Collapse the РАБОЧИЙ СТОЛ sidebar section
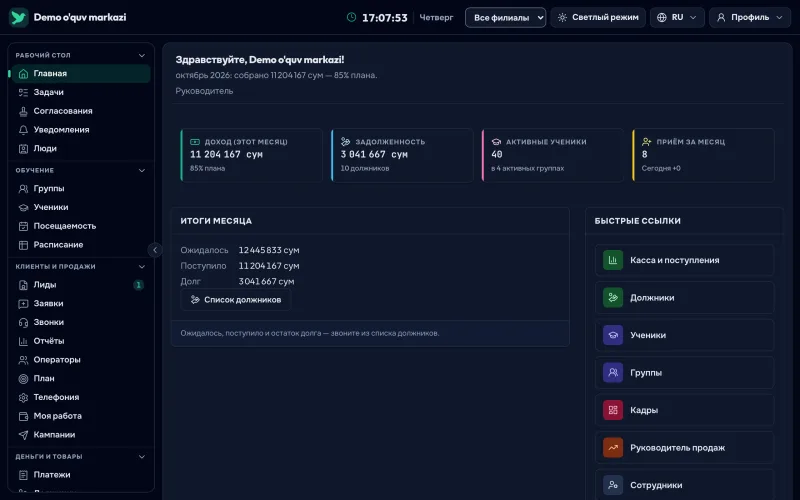The width and height of the screenshot is (800, 500). 142,56
